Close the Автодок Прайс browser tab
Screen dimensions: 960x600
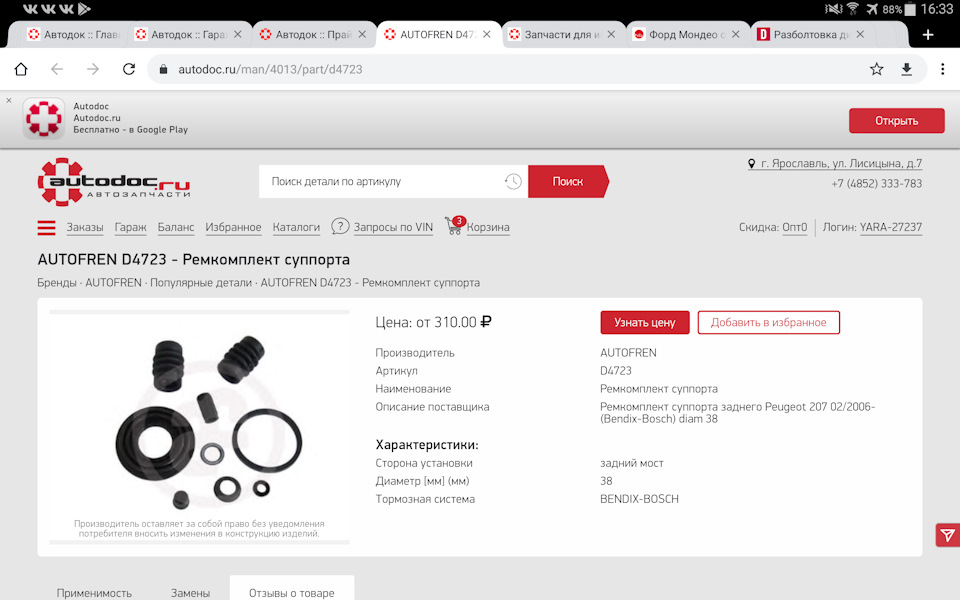pos(362,34)
